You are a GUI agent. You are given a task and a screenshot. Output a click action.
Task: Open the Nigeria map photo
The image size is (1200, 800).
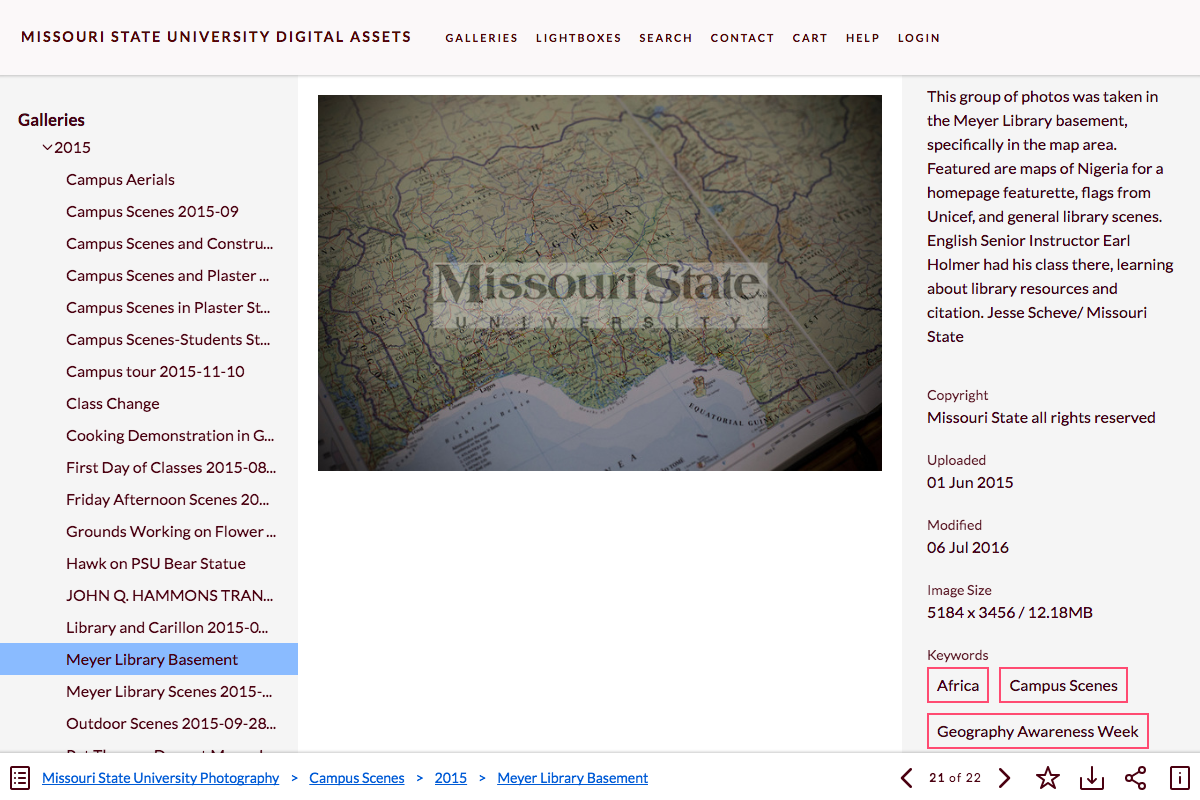coord(600,283)
